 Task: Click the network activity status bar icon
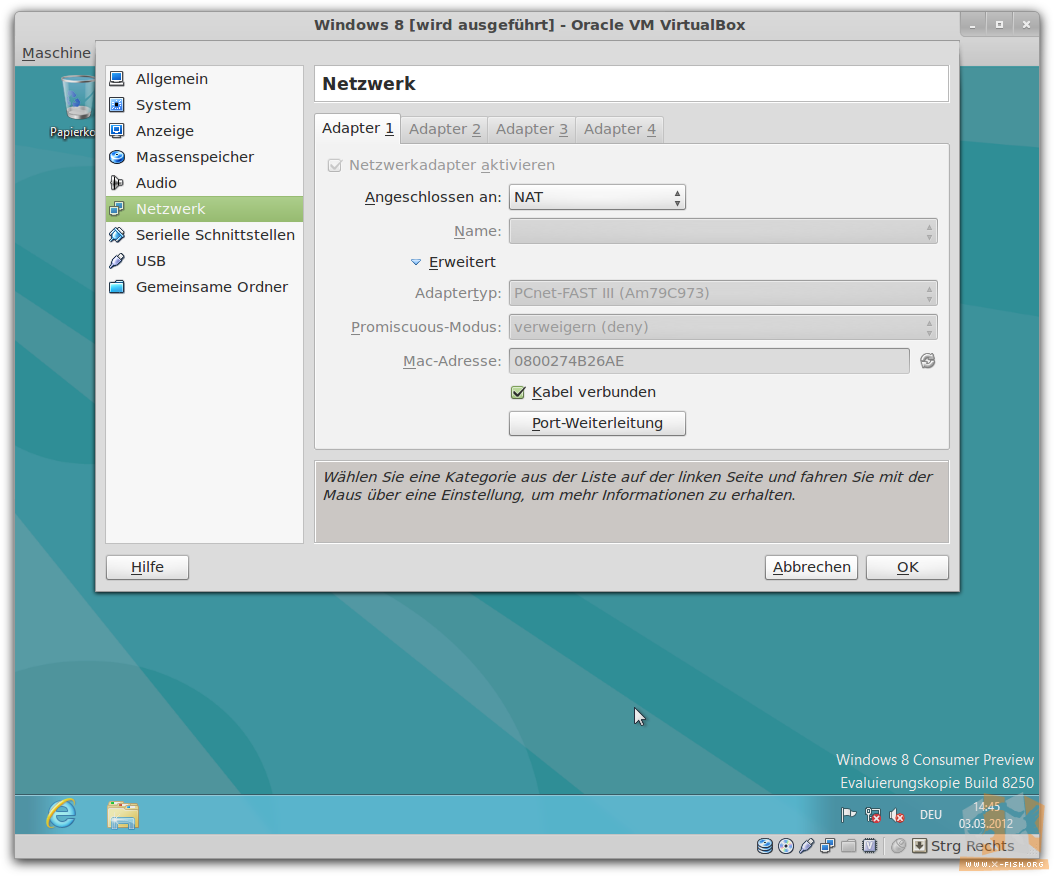tap(827, 846)
